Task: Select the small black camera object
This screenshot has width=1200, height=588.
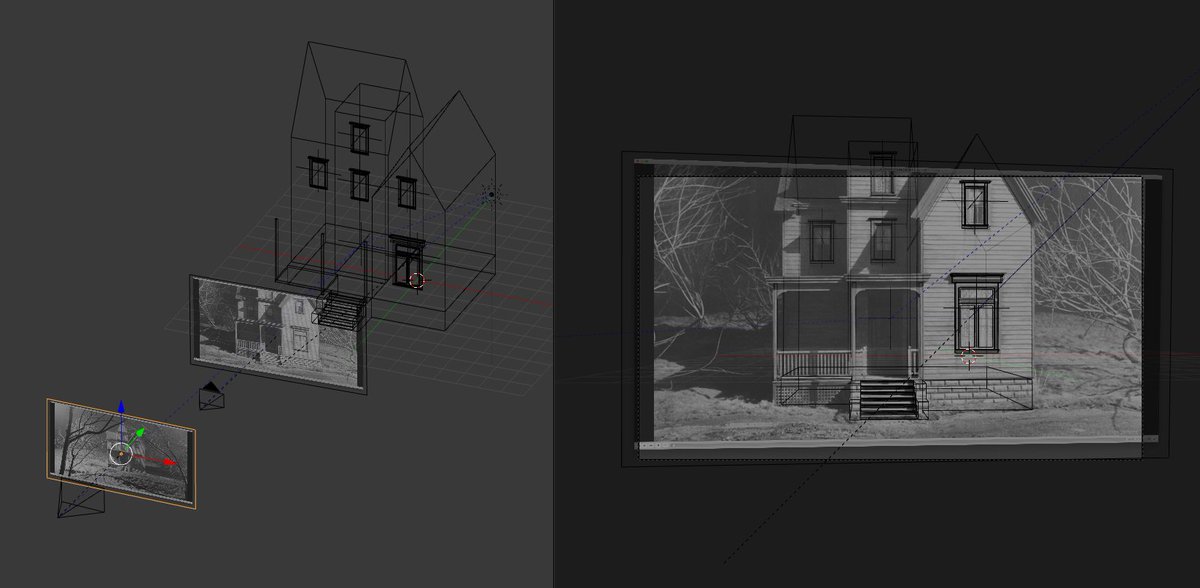Action: [x=211, y=395]
